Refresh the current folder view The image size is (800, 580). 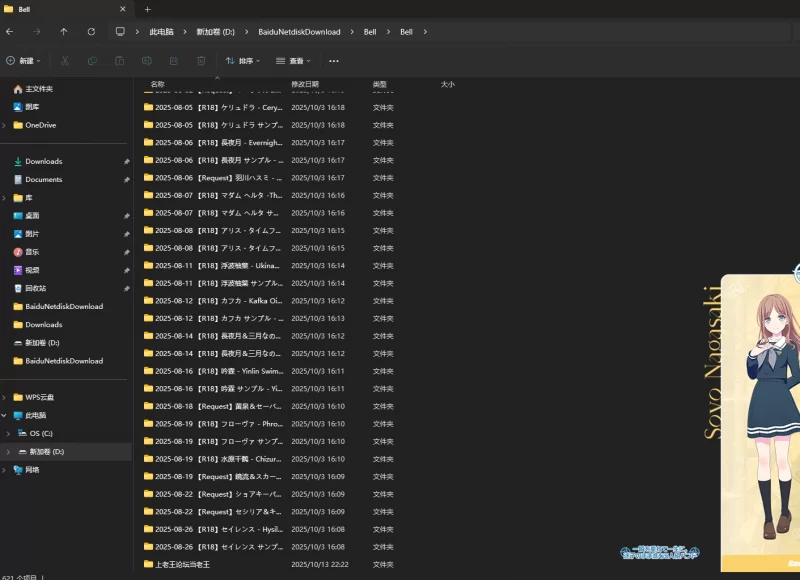point(91,31)
